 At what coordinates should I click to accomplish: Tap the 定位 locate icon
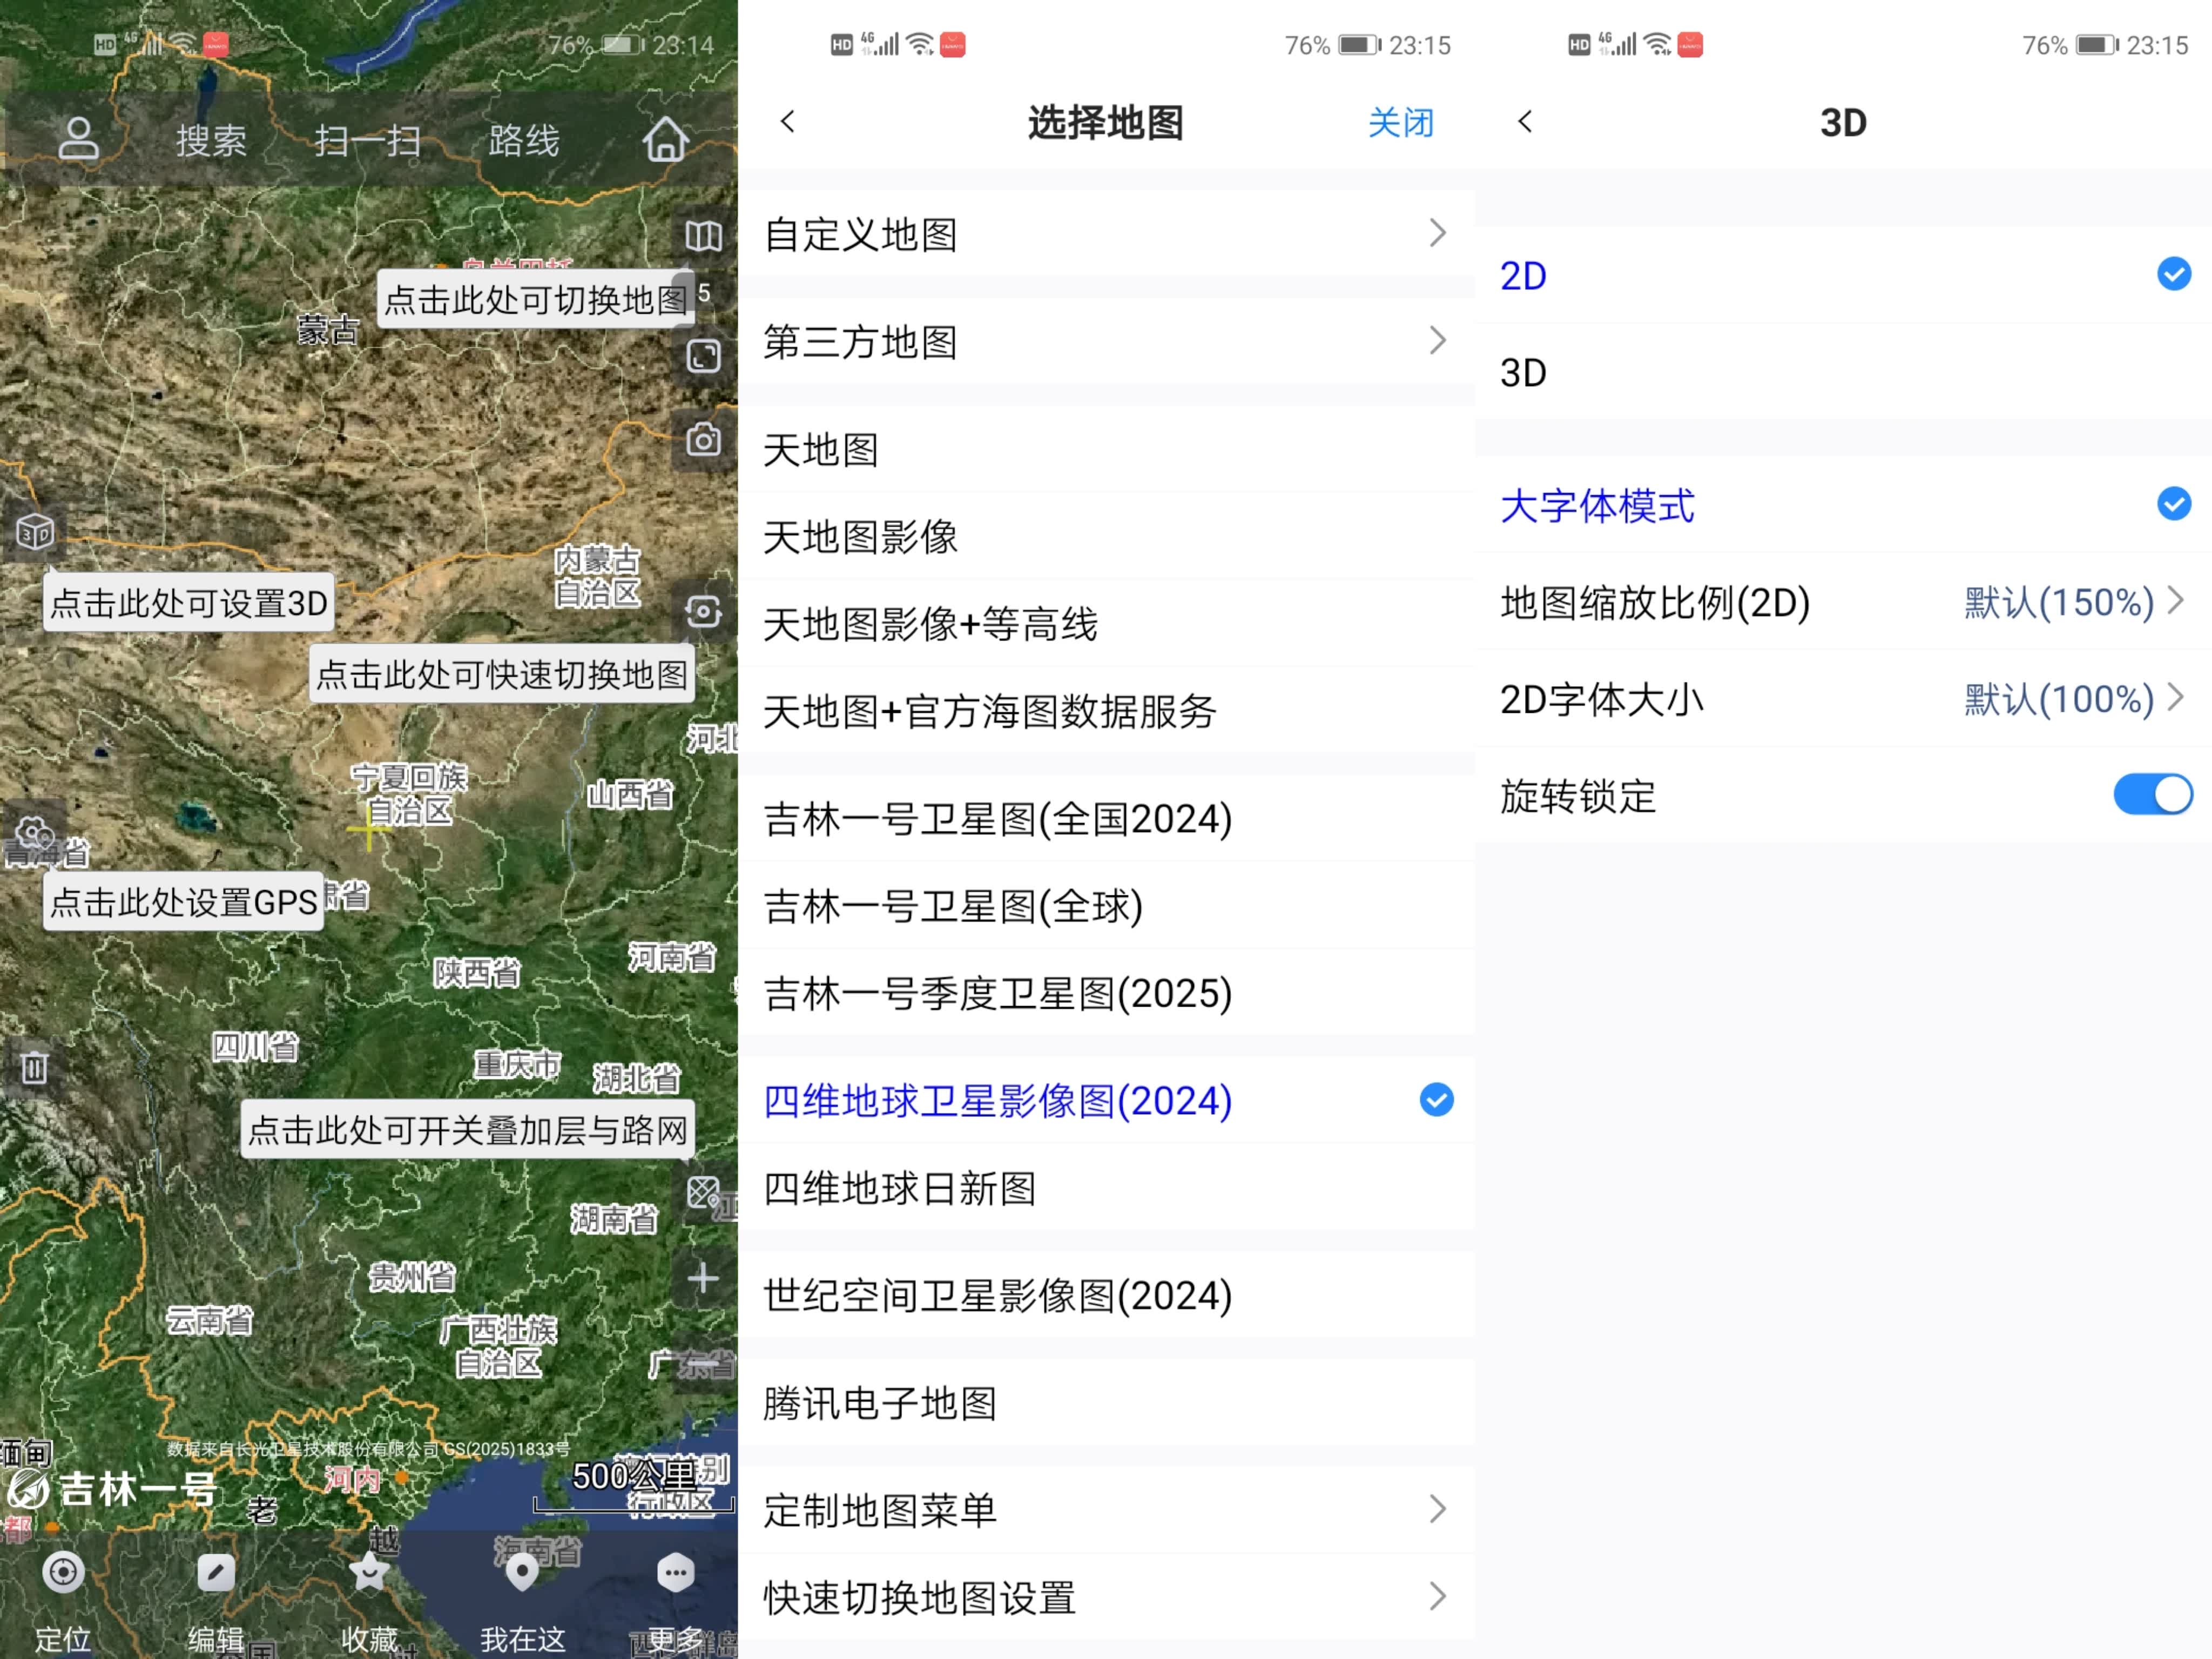63,1573
